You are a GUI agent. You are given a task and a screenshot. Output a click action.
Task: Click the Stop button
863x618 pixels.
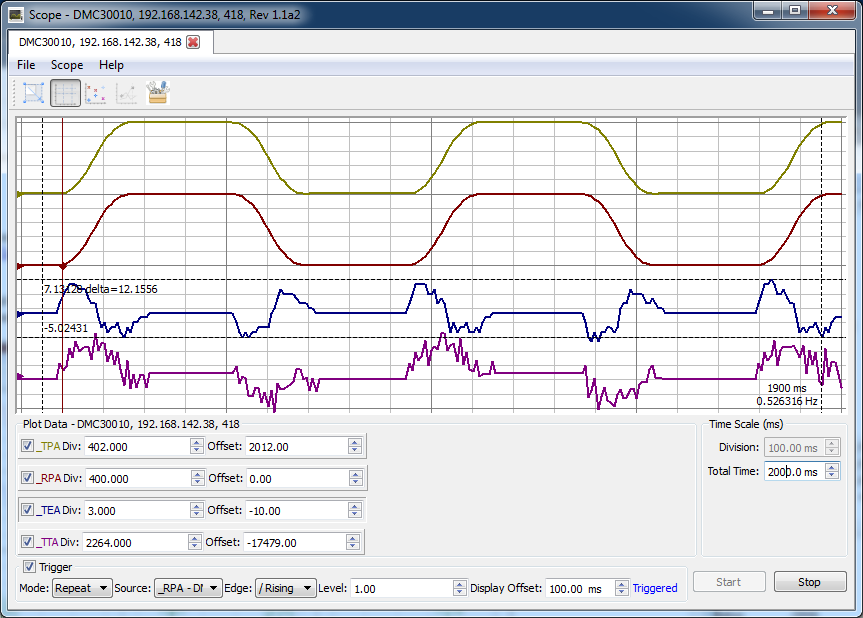point(810,582)
